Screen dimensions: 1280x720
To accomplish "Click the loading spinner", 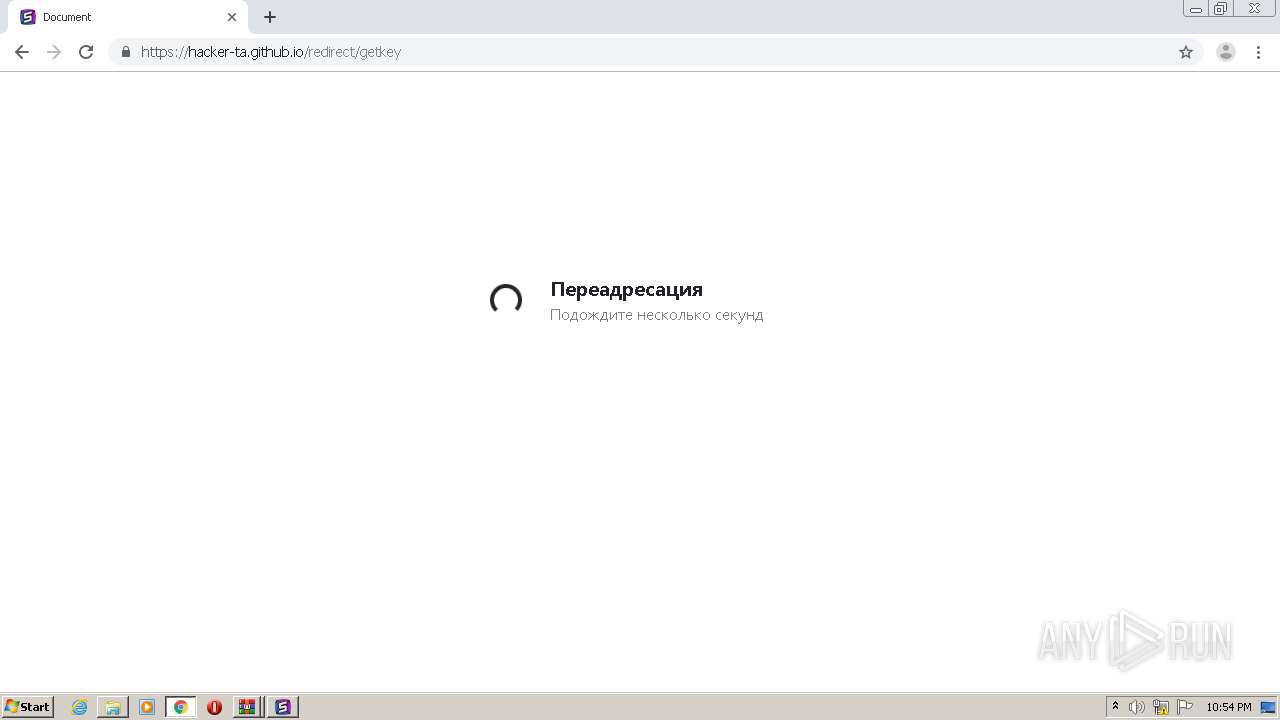I will click(506, 300).
